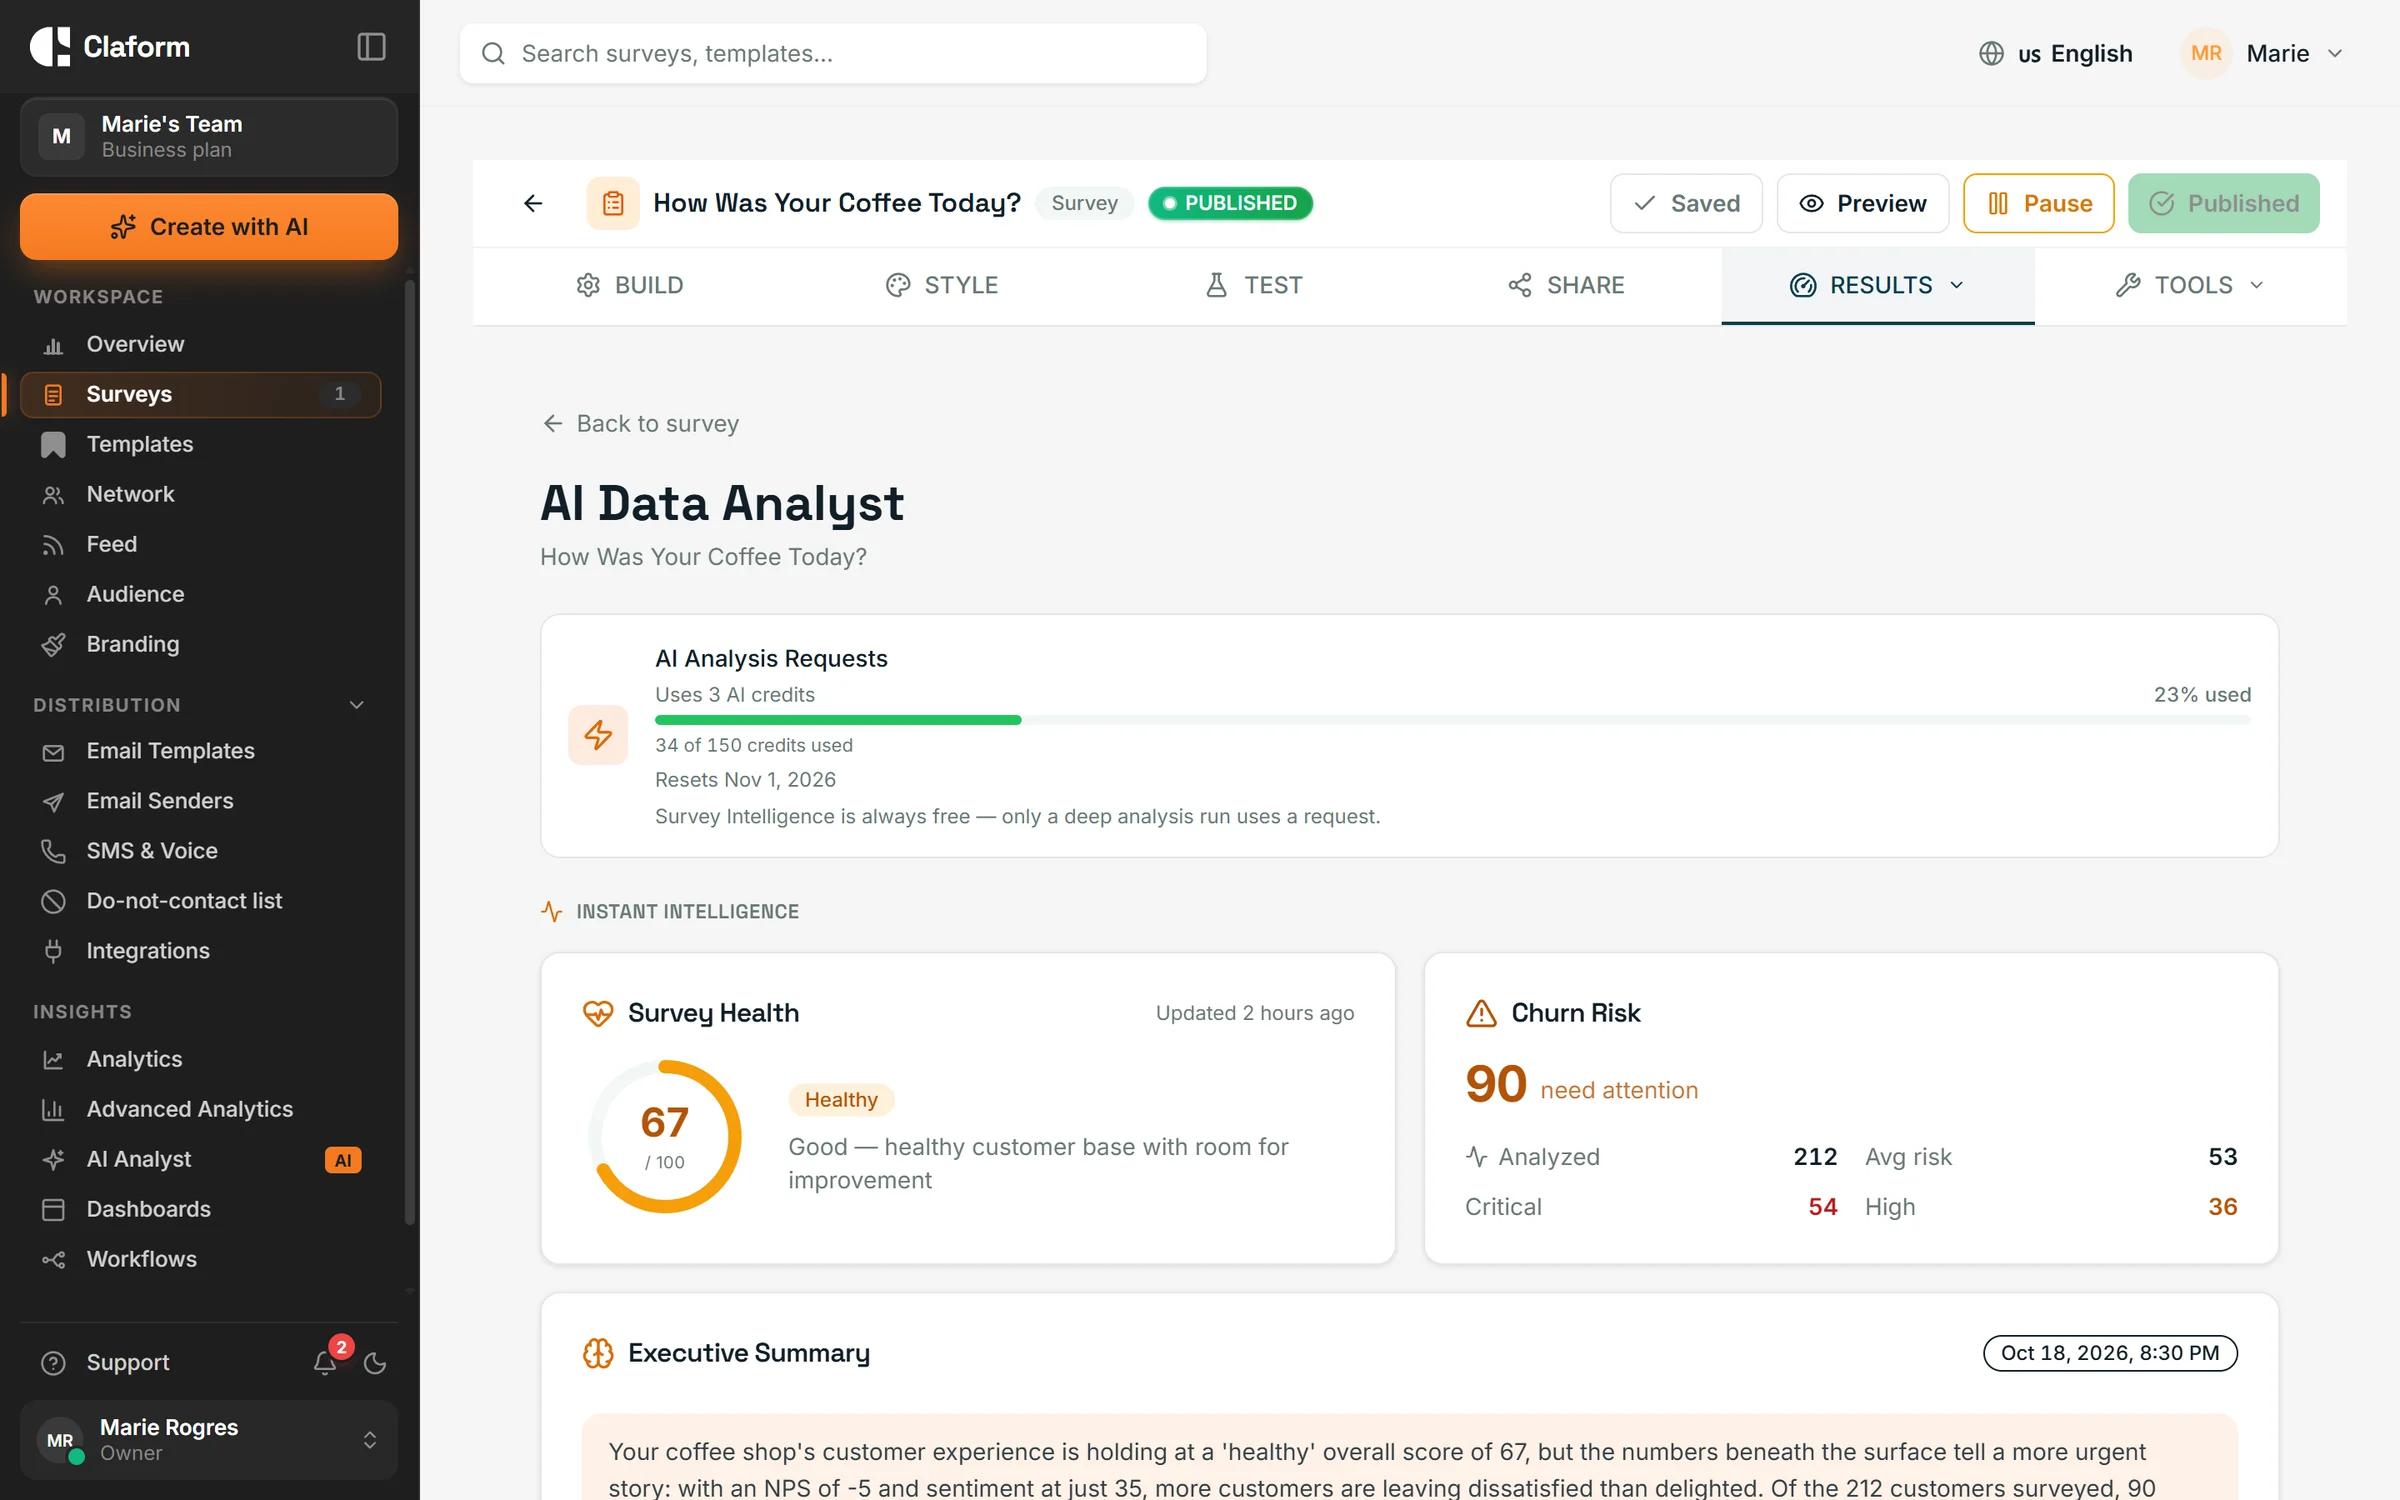Open the English language selector

(x=2056, y=54)
